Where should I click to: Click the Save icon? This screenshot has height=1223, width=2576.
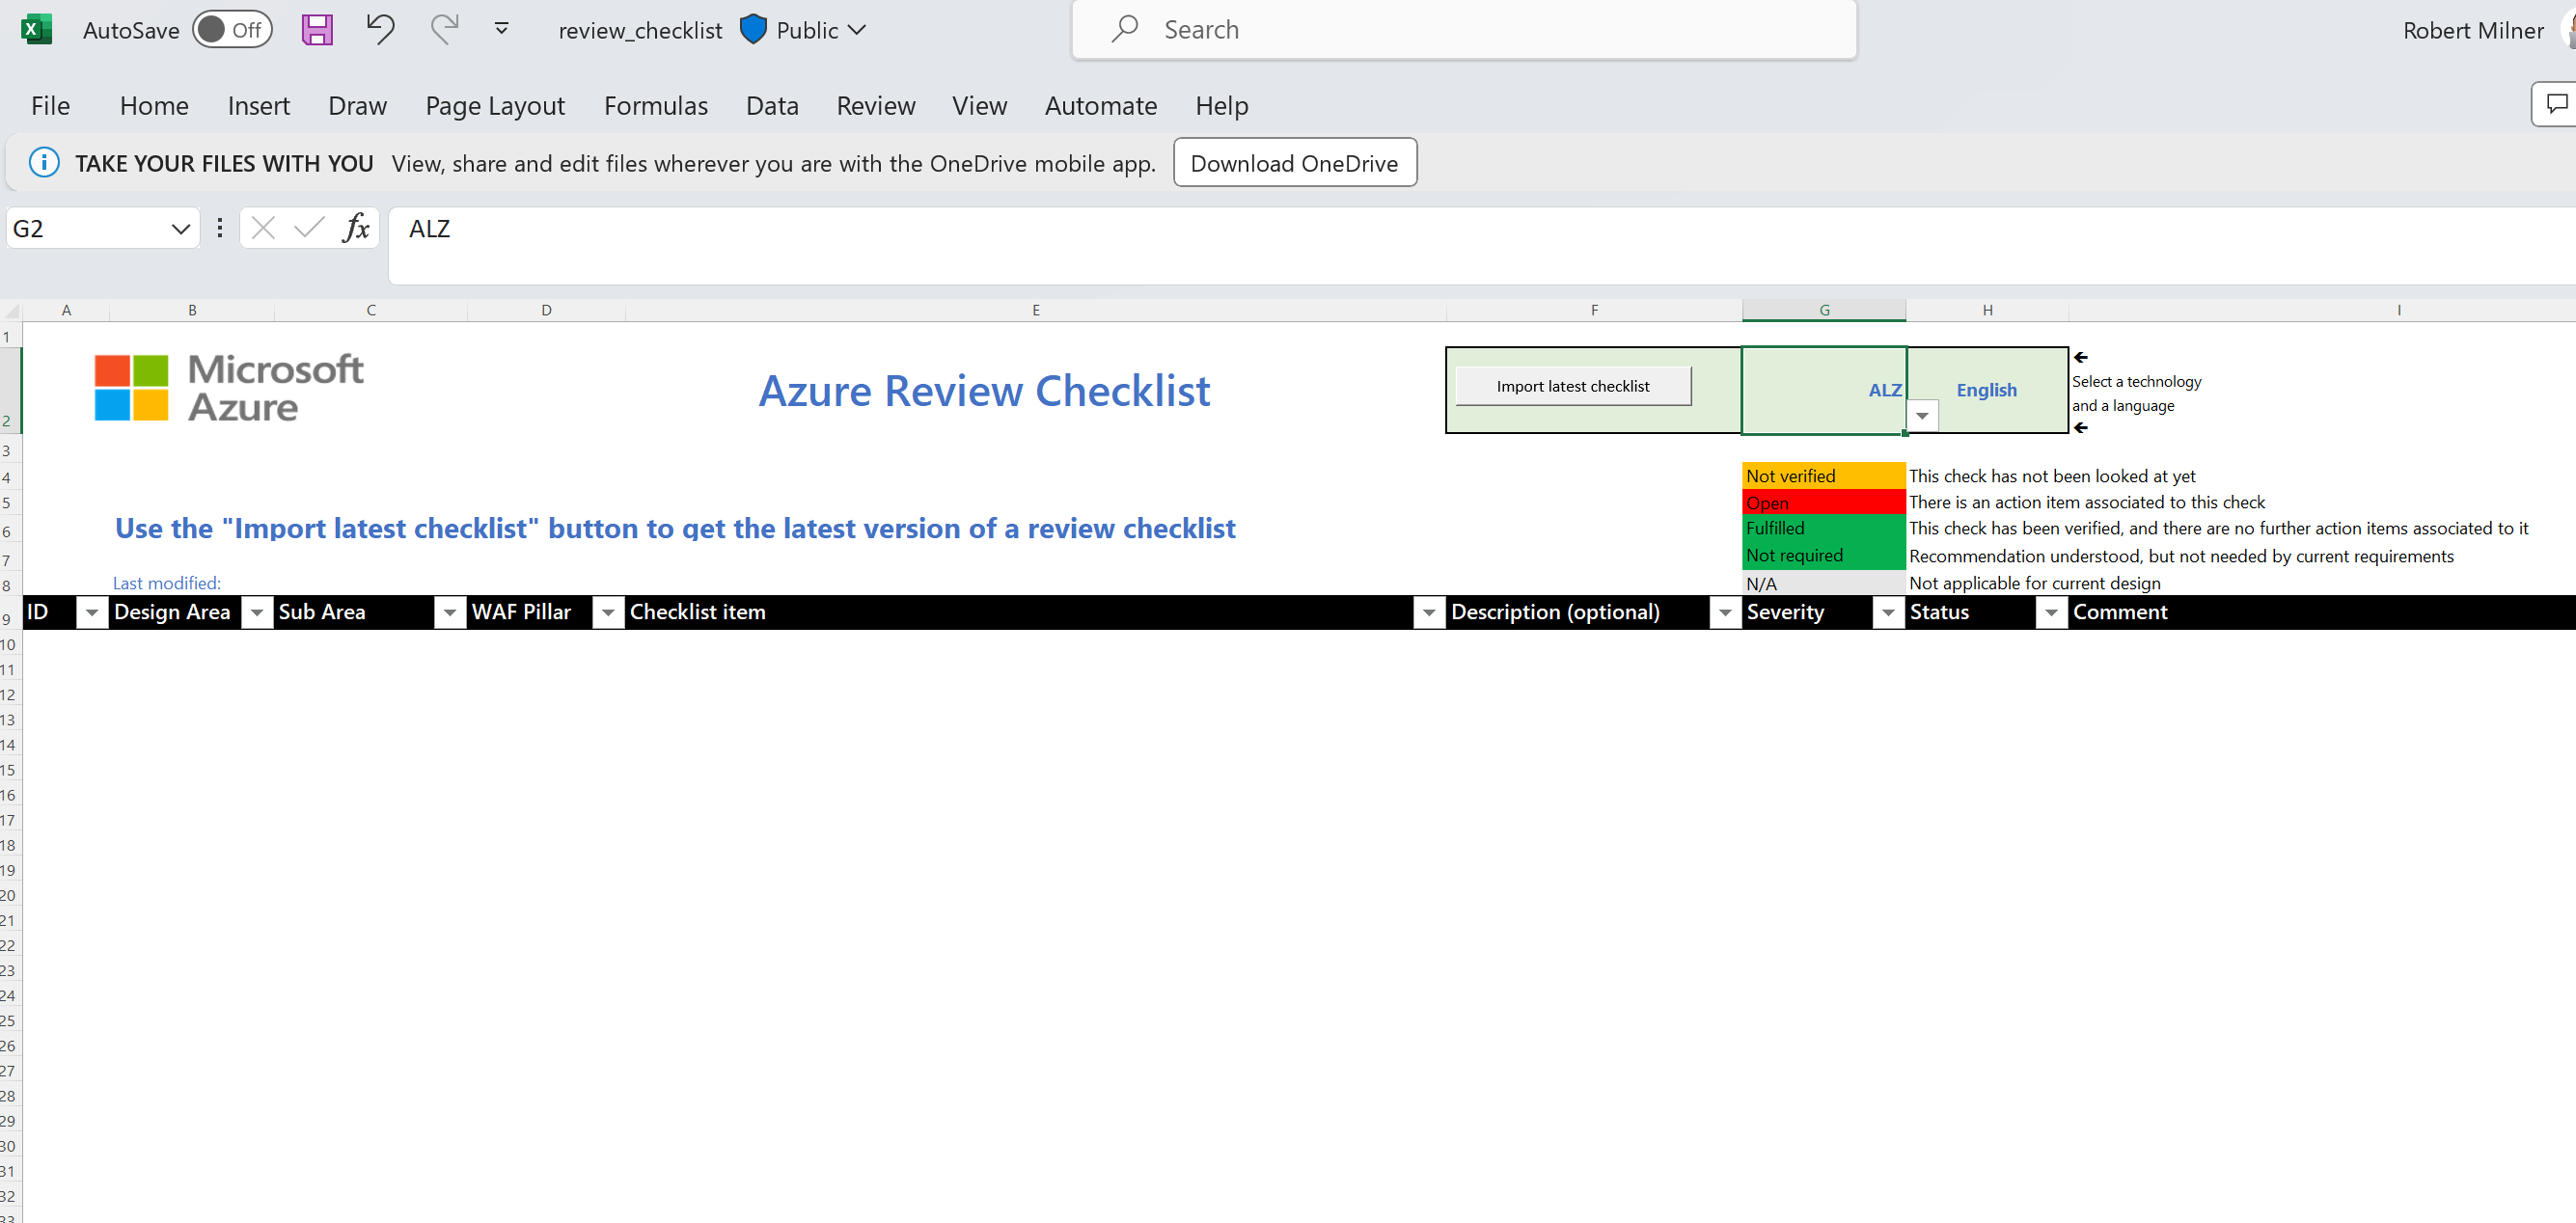pyautogui.click(x=317, y=30)
